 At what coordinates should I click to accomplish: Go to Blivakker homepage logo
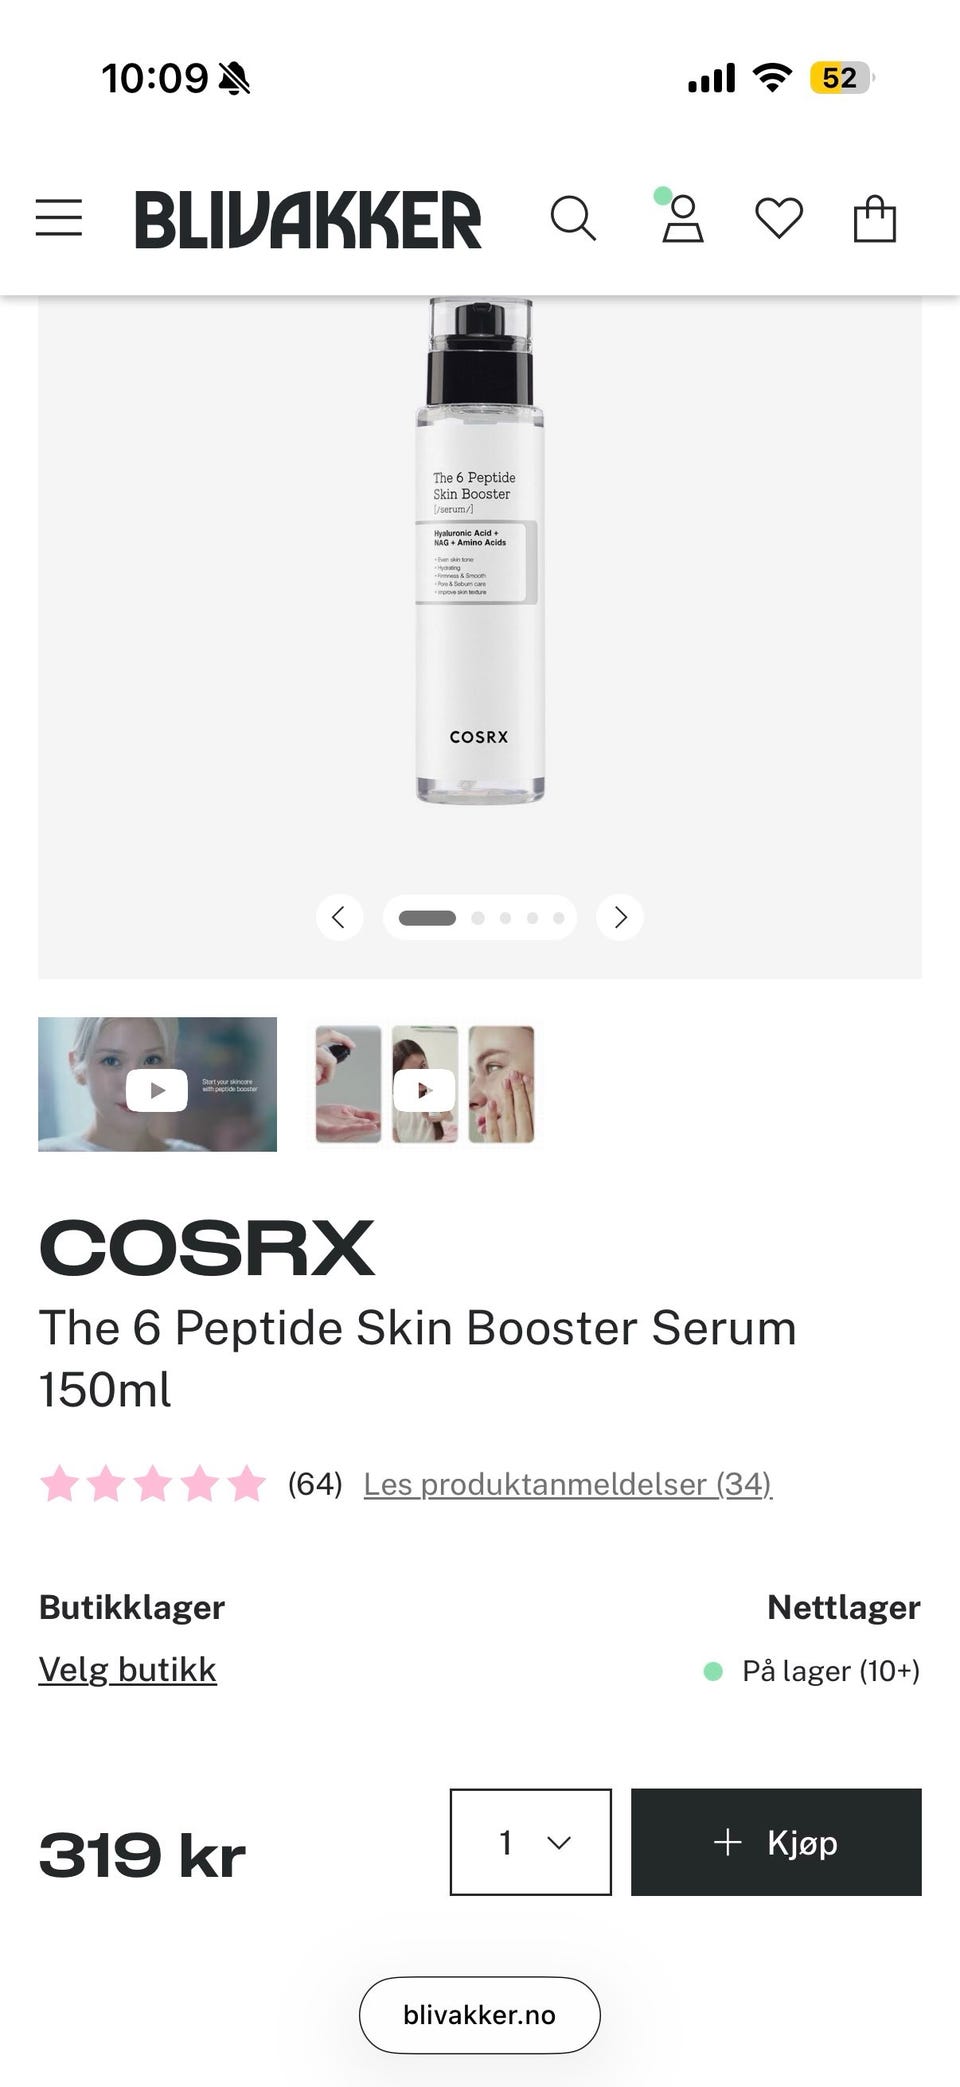point(308,219)
